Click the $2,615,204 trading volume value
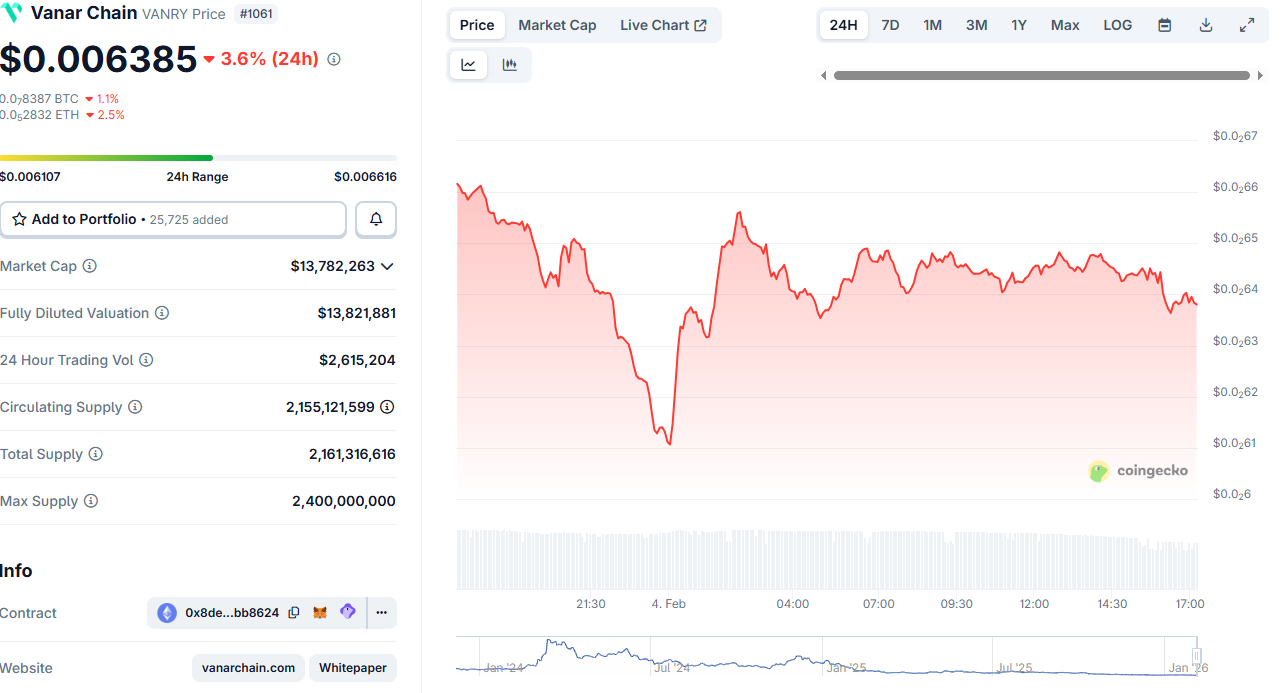Image resolution: width=1282 pixels, height=693 pixels. [x=358, y=360]
